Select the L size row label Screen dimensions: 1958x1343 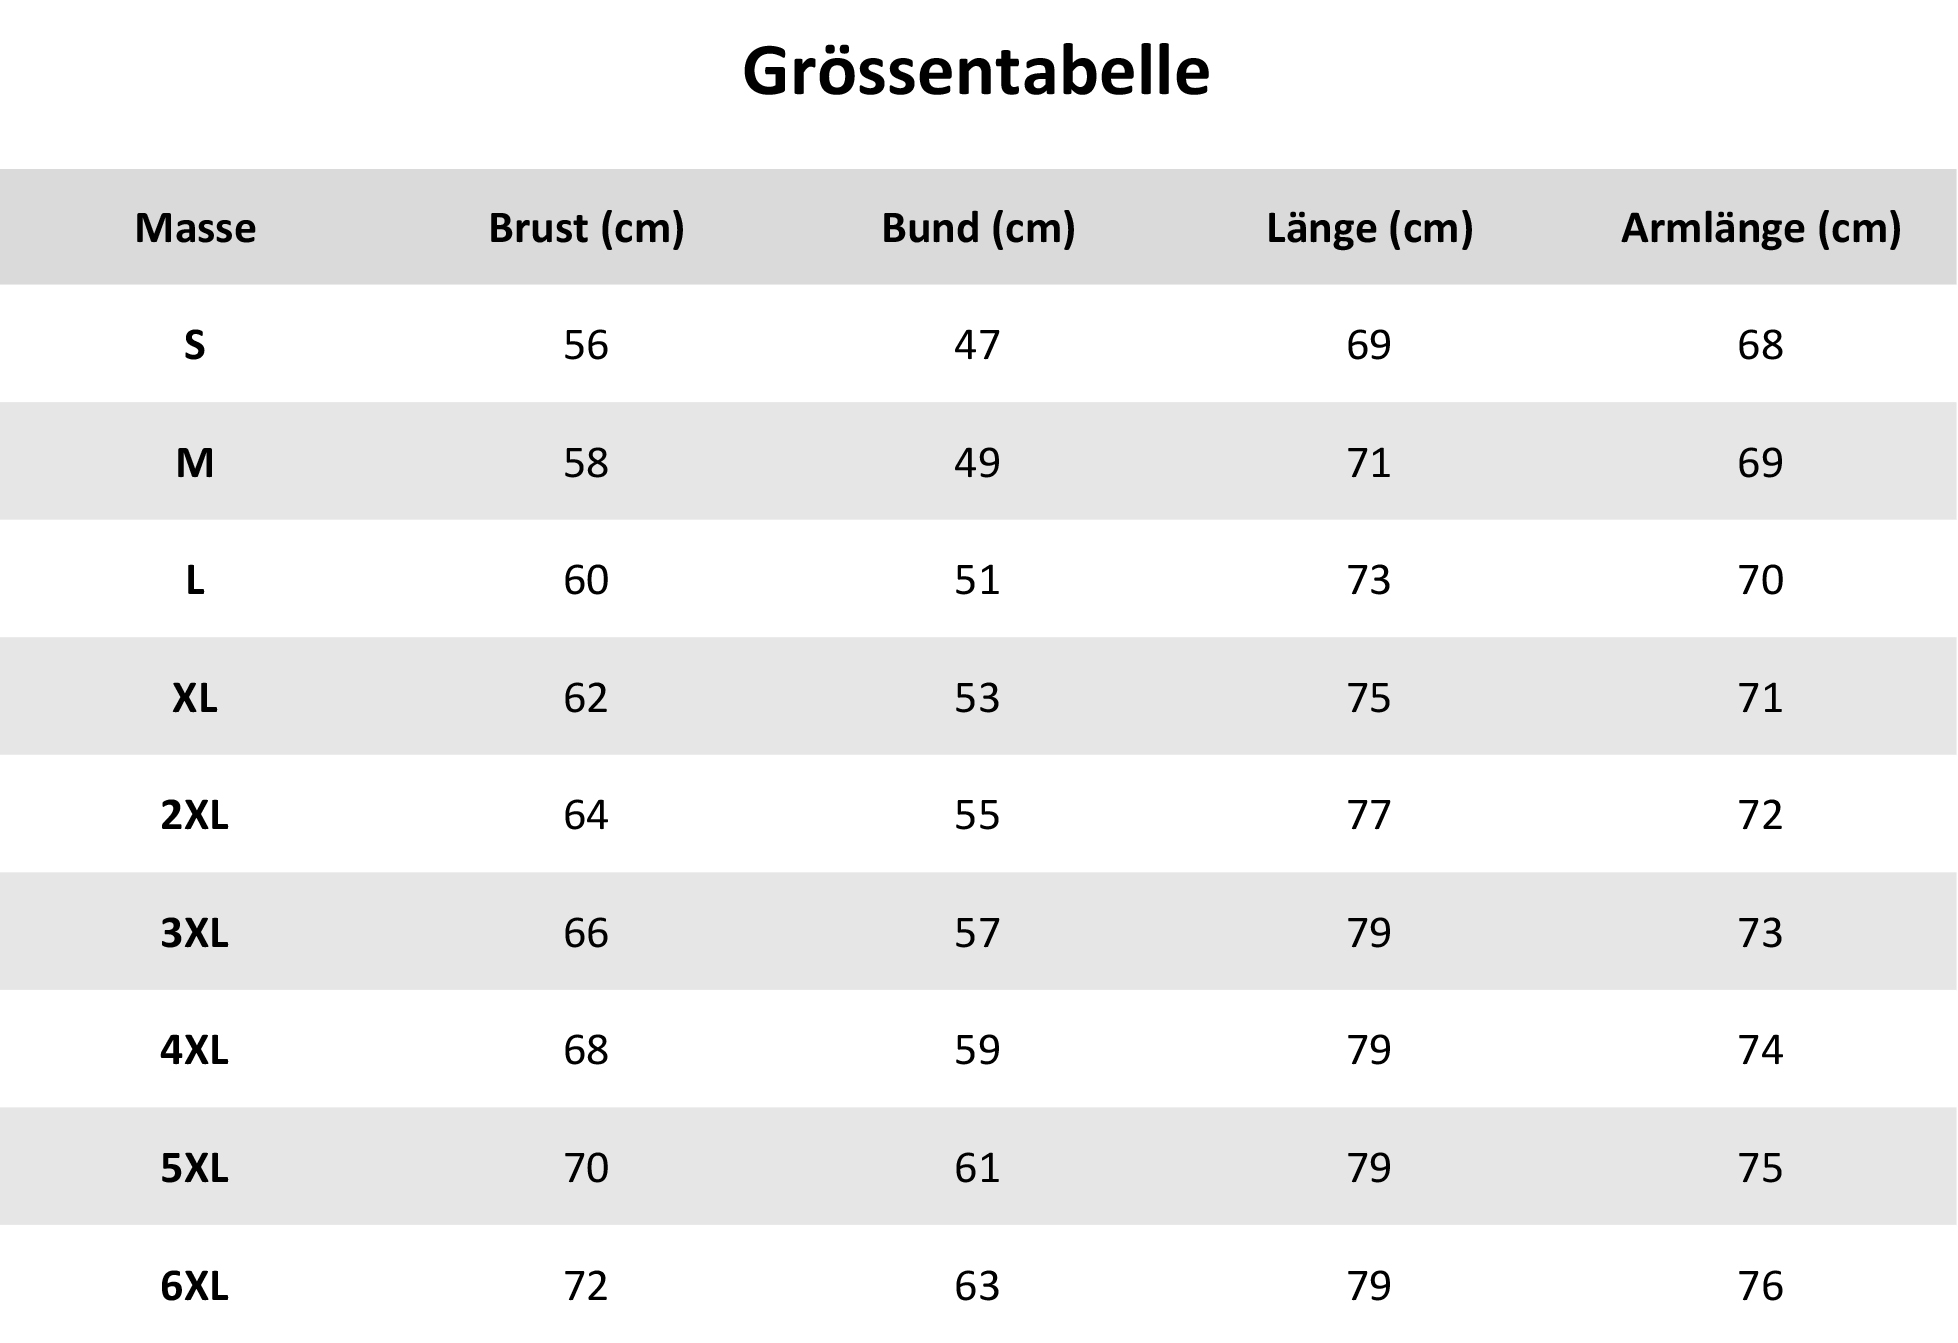(195, 580)
